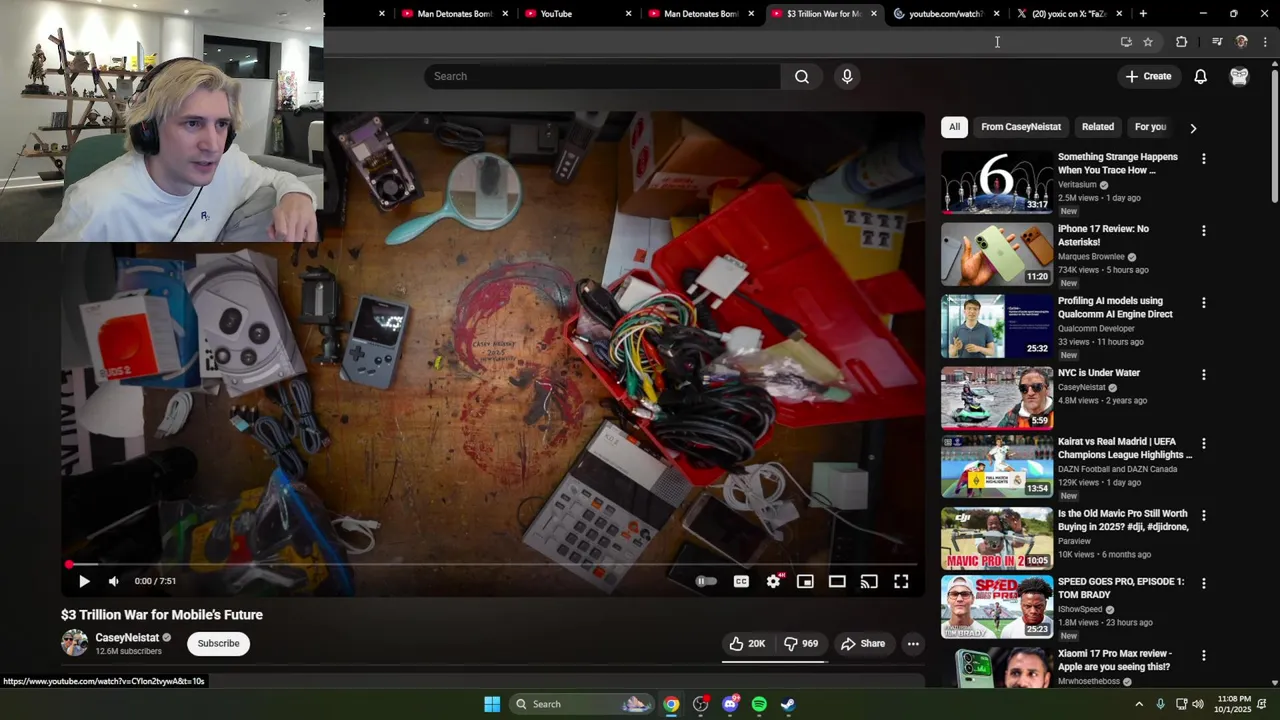Open the account avatar menu

coord(1239,76)
